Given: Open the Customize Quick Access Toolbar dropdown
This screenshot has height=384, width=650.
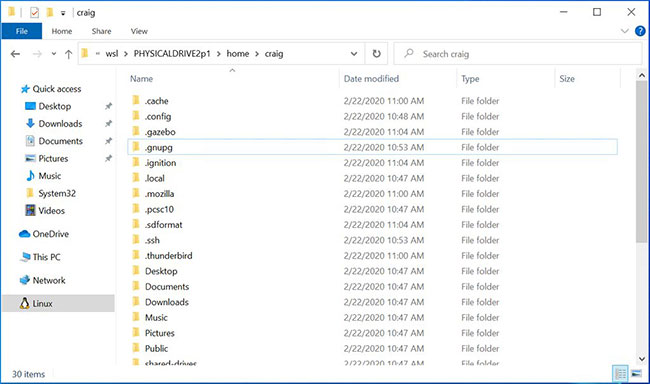Looking at the screenshot, I should pyautogui.click(x=63, y=13).
